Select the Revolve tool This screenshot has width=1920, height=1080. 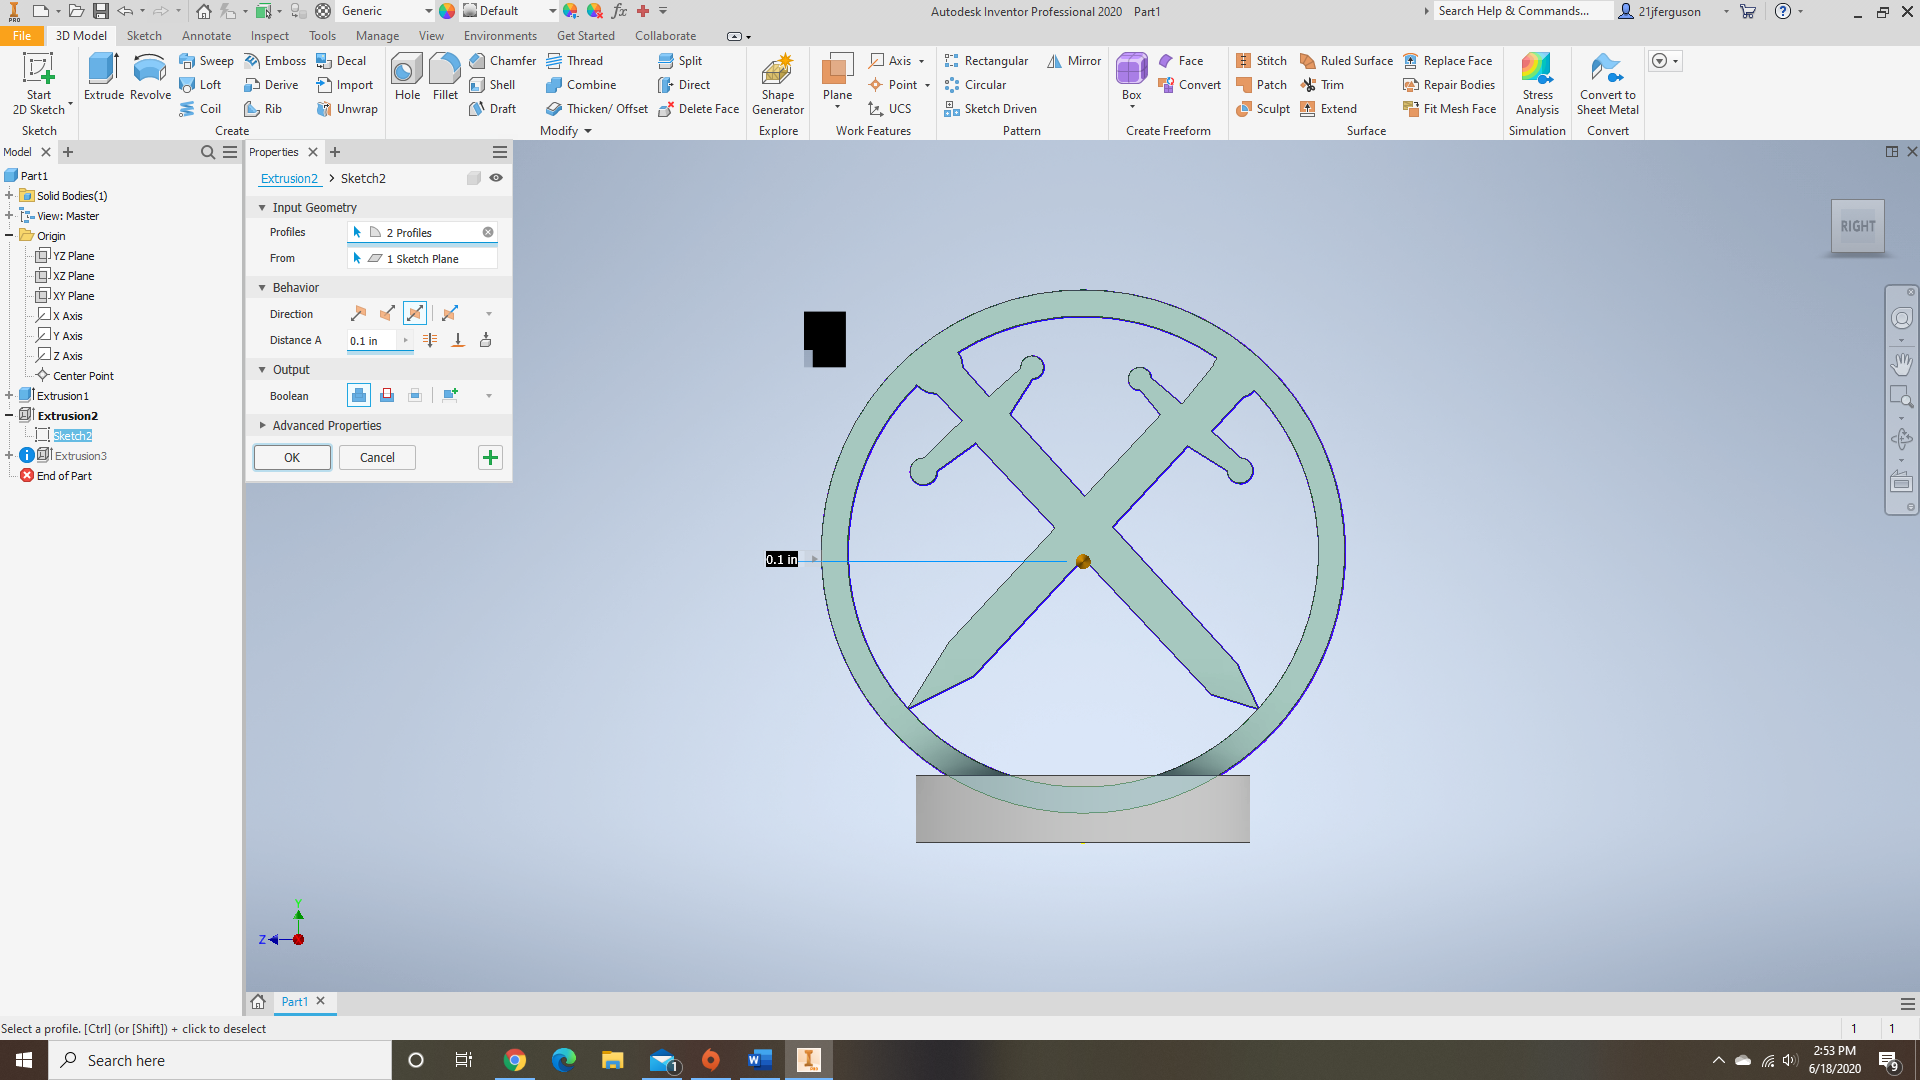click(x=150, y=77)
